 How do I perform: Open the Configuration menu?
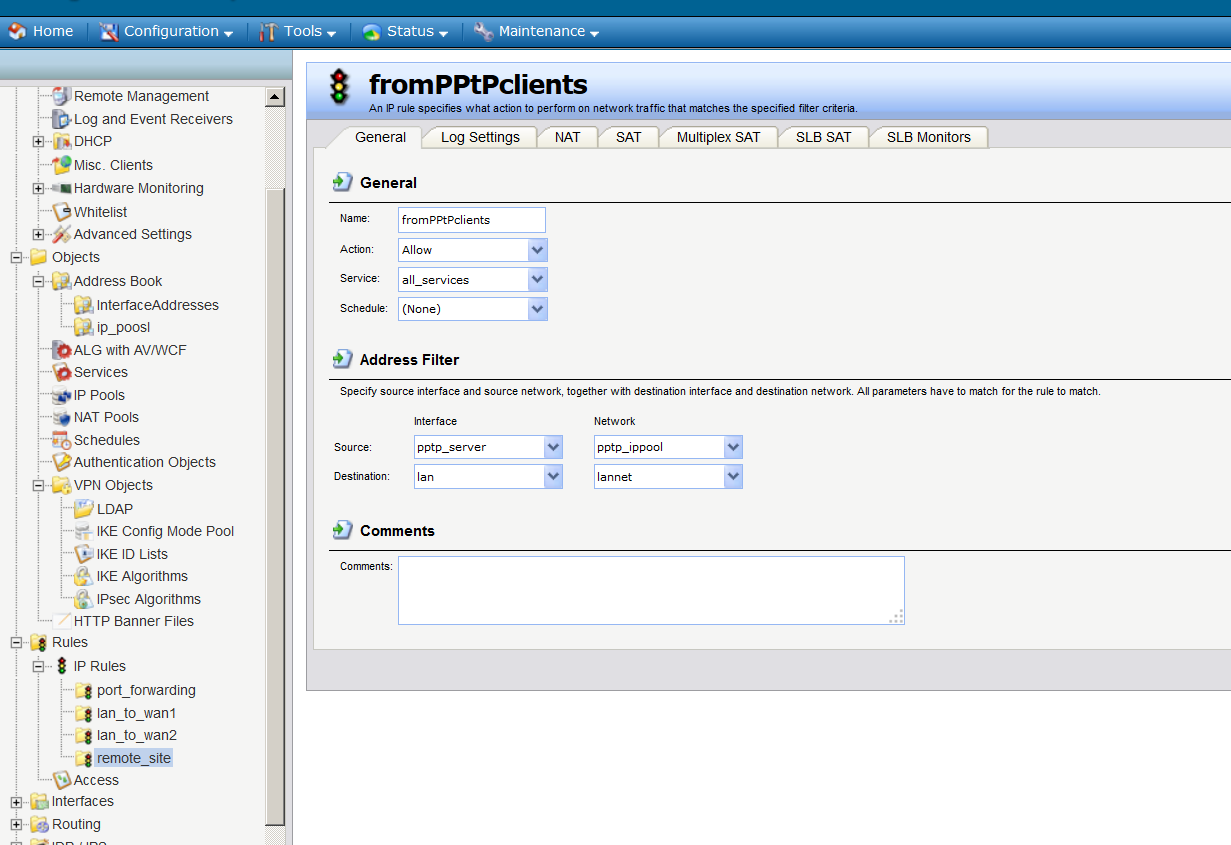point(166,31)
